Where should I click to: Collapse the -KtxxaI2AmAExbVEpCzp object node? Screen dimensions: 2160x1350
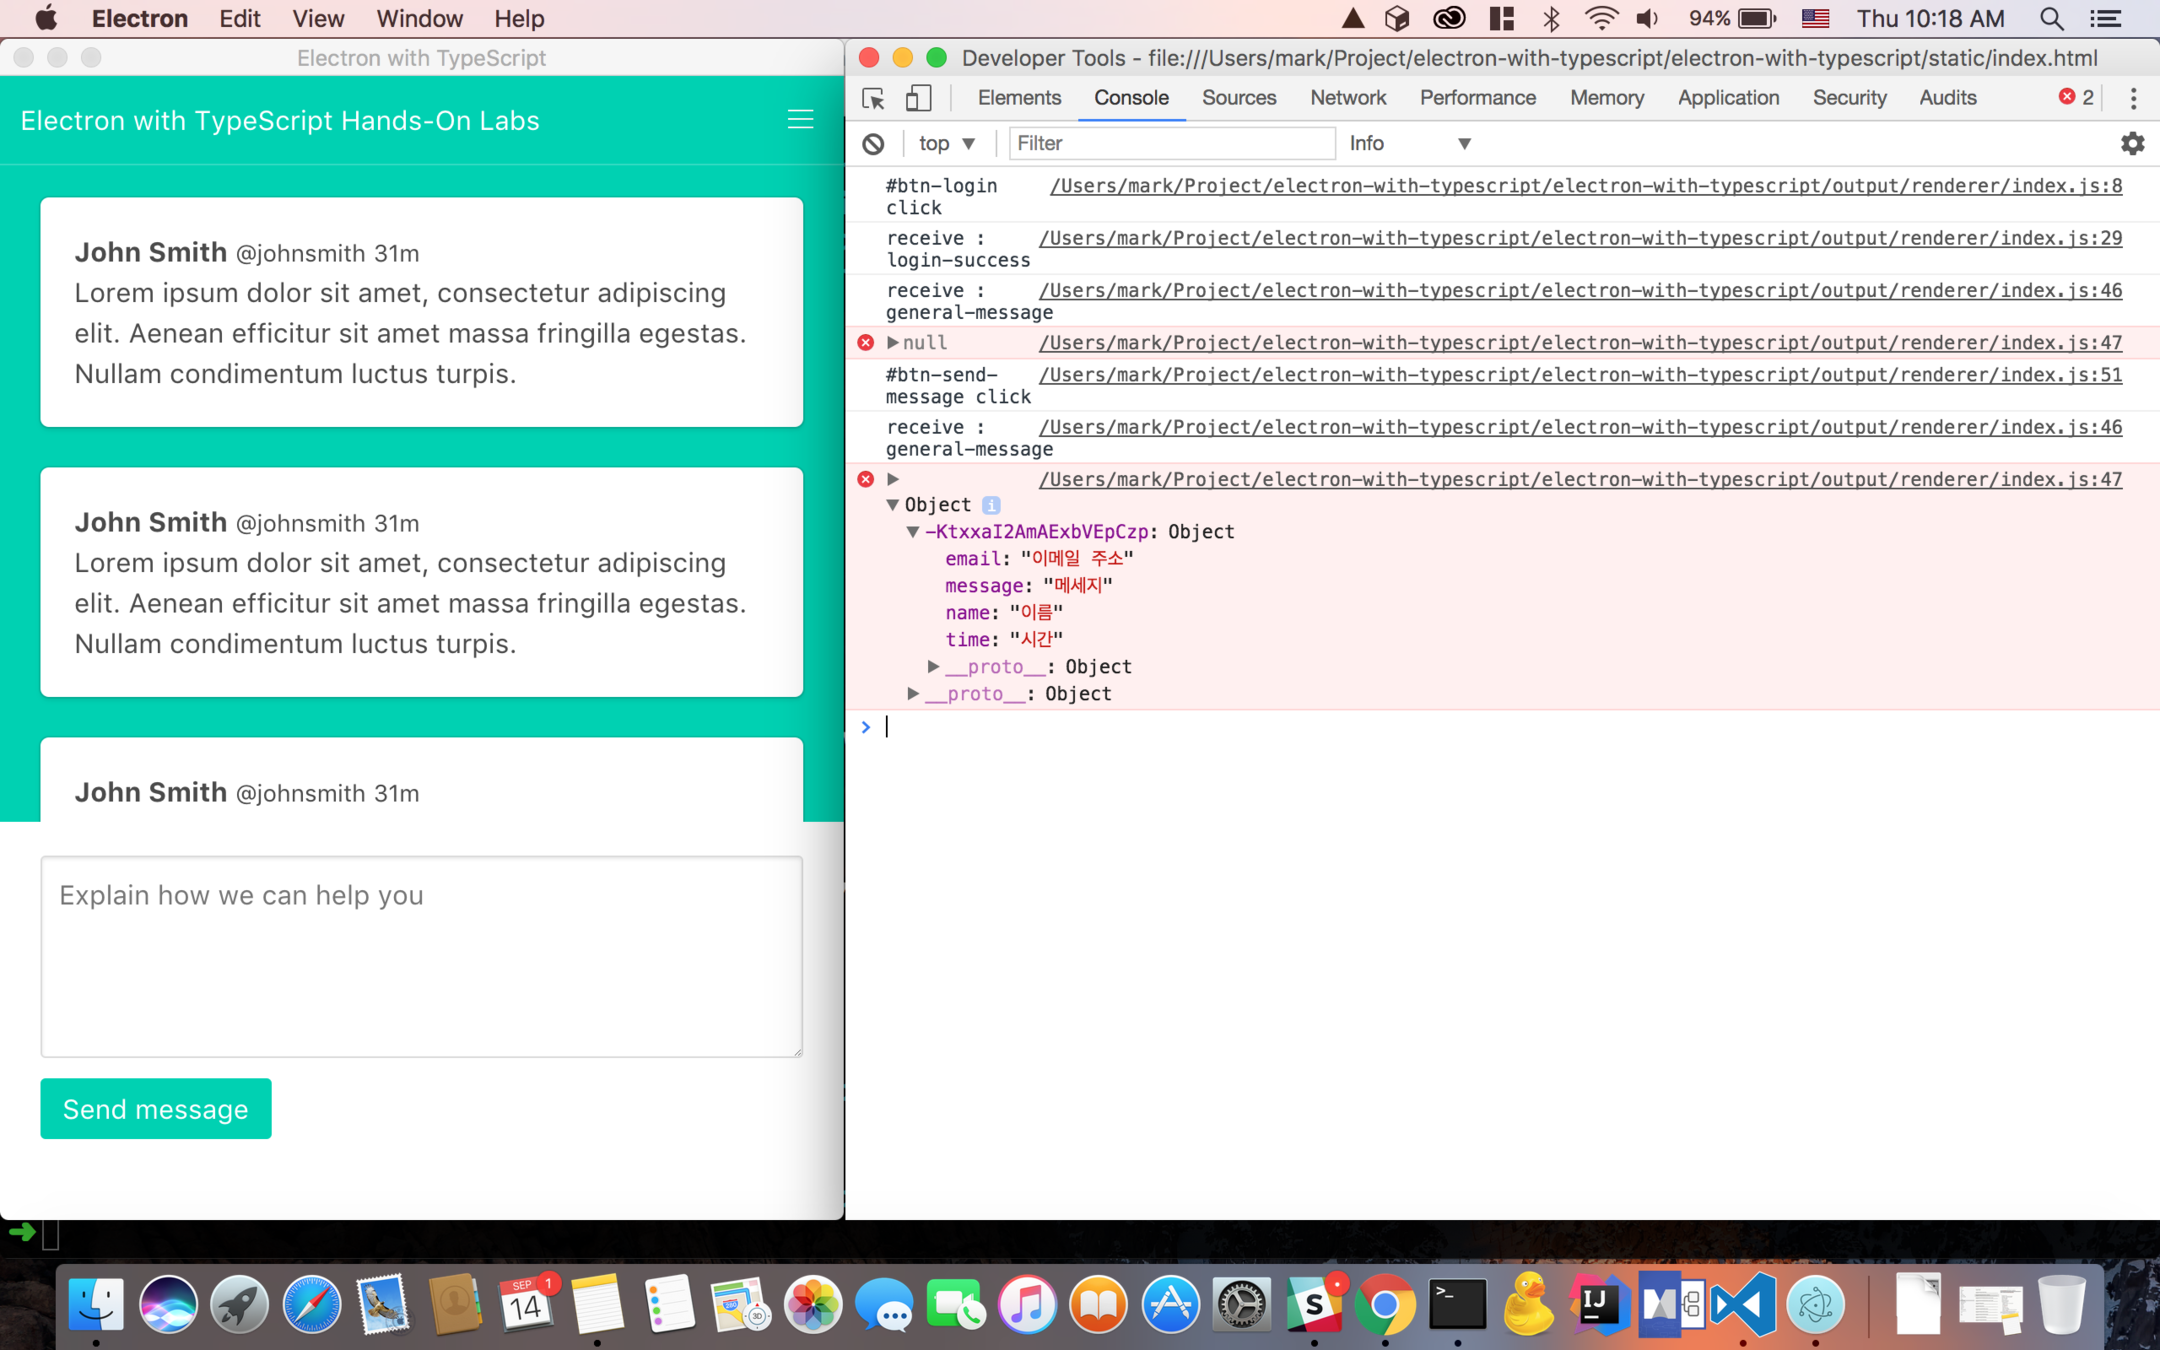913,532
